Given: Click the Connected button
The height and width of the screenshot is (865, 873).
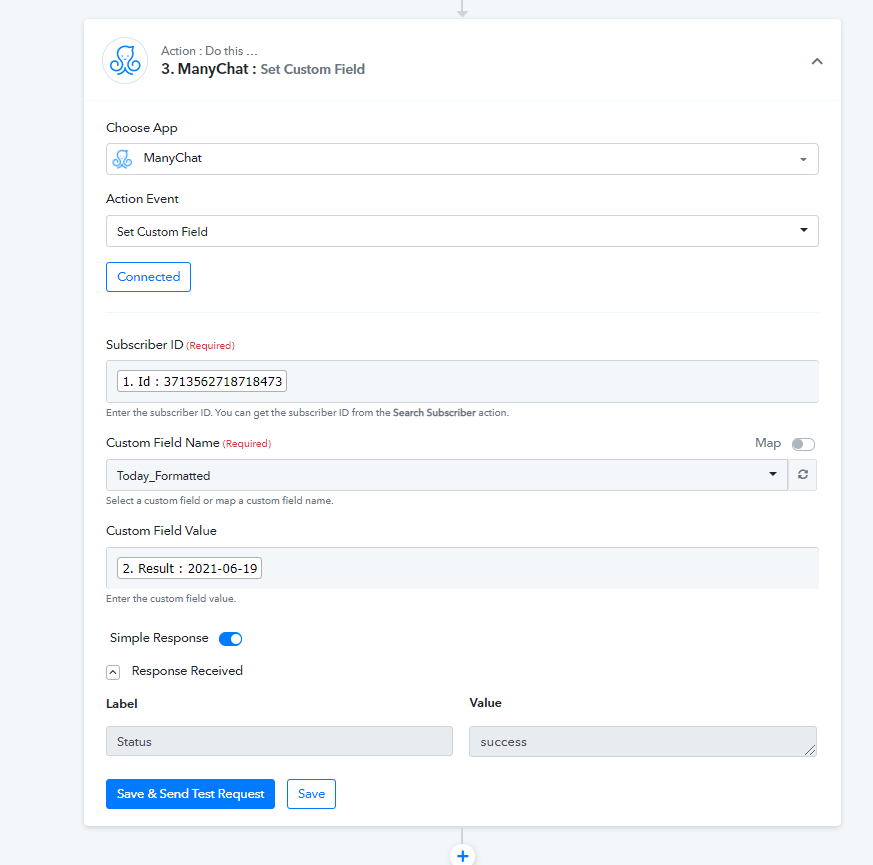Looking at the screenshot, I should (148, 277).
